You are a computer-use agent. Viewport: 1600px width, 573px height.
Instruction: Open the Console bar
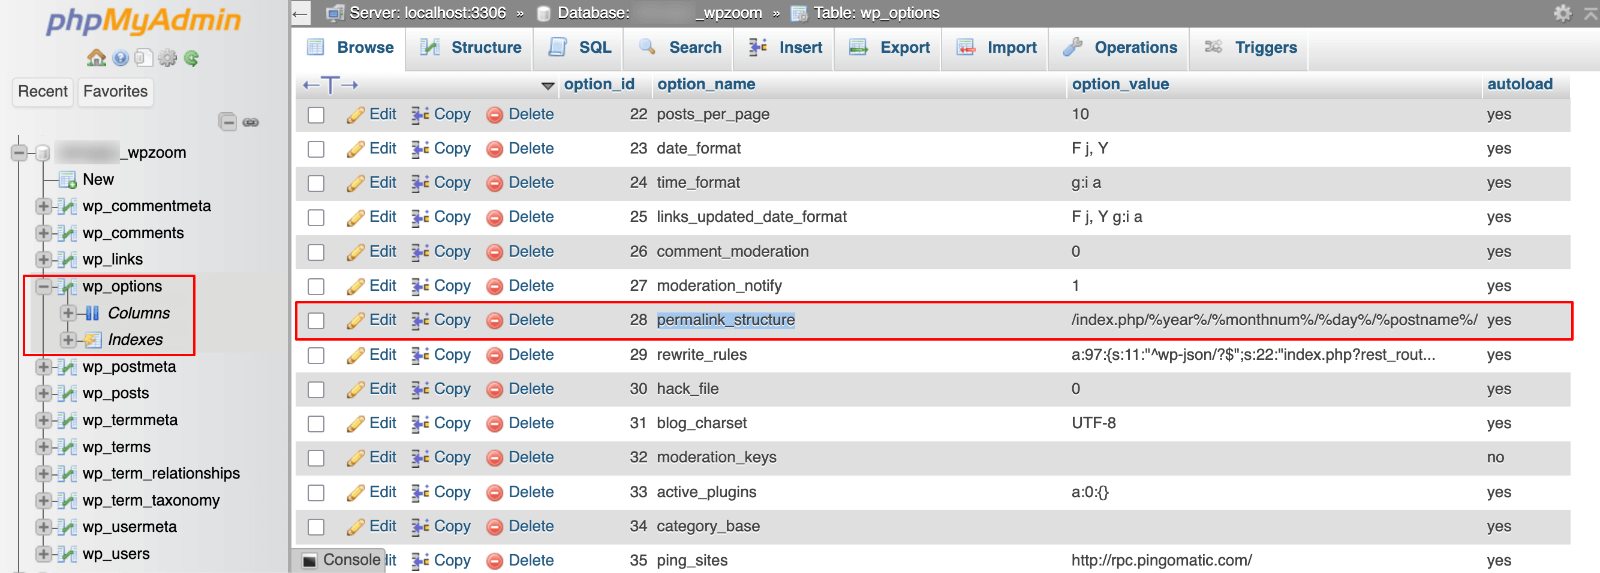[x=340, y=560]
